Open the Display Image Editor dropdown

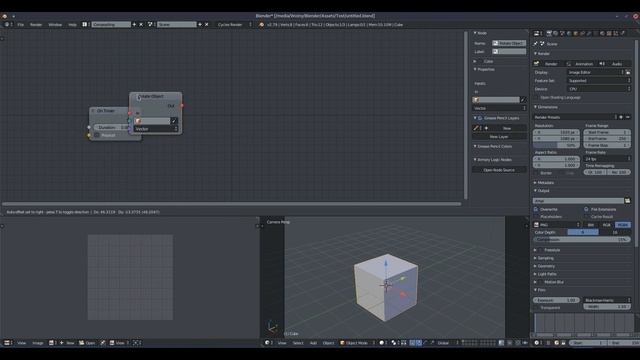596,72
